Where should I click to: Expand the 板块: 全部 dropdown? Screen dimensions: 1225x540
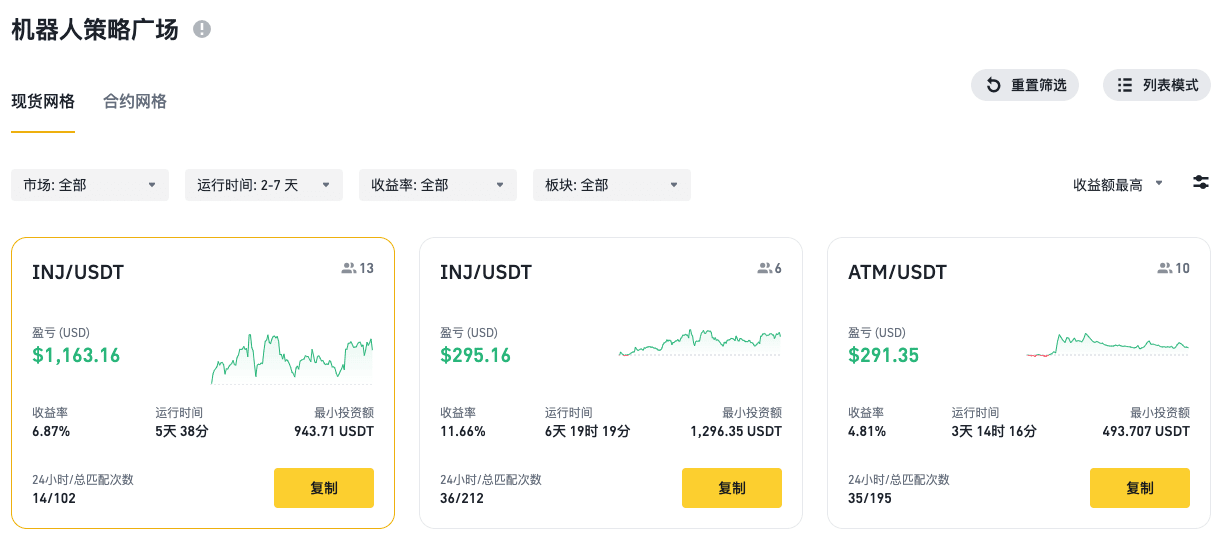pyautogui.click(x=612, y=185)
